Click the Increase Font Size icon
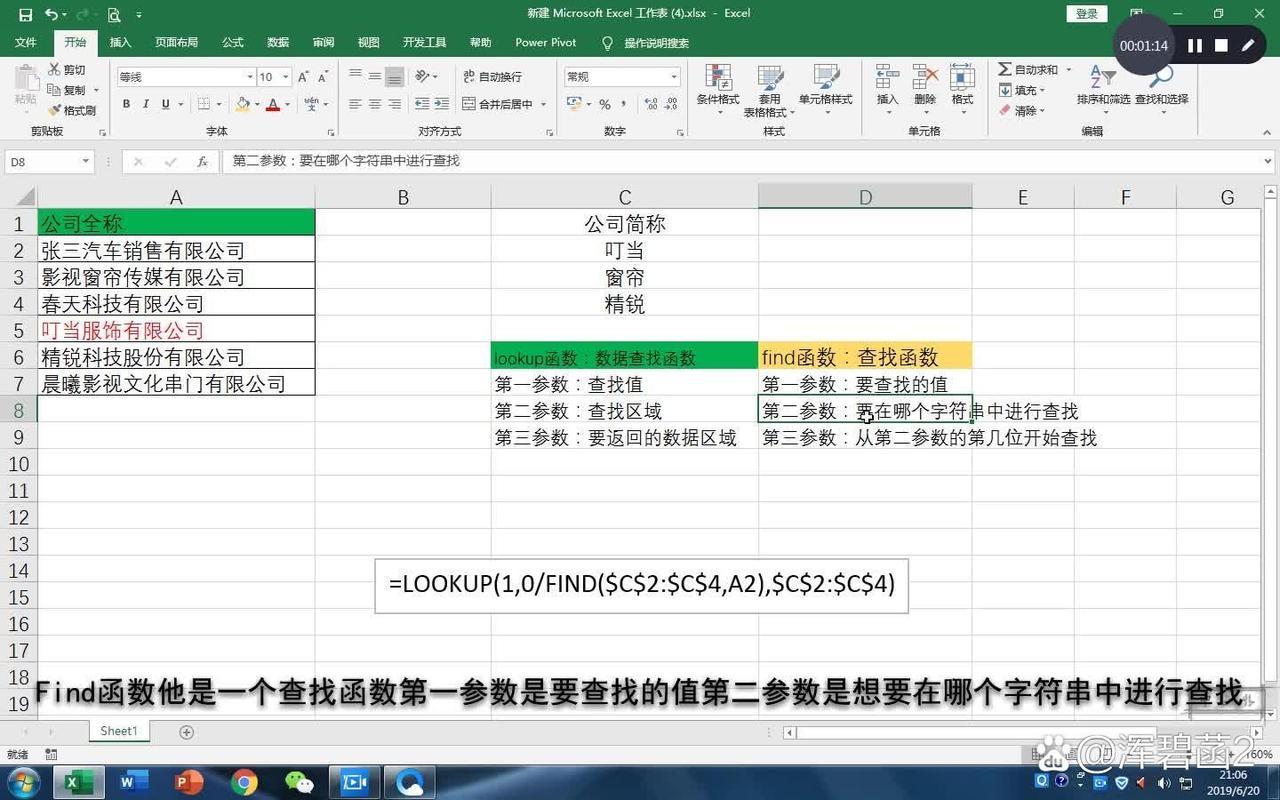Image resolution: width=1280 pixels, height=800 pixels. (x=304, y=77)
